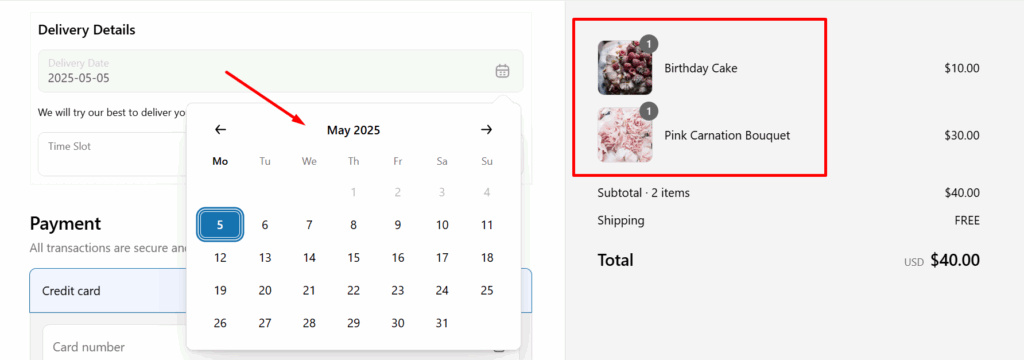Choose May 11 on the Sunday column
The width and height of the screenshot is (1024, 360).
pyautogui.click(x=487, y=225)
